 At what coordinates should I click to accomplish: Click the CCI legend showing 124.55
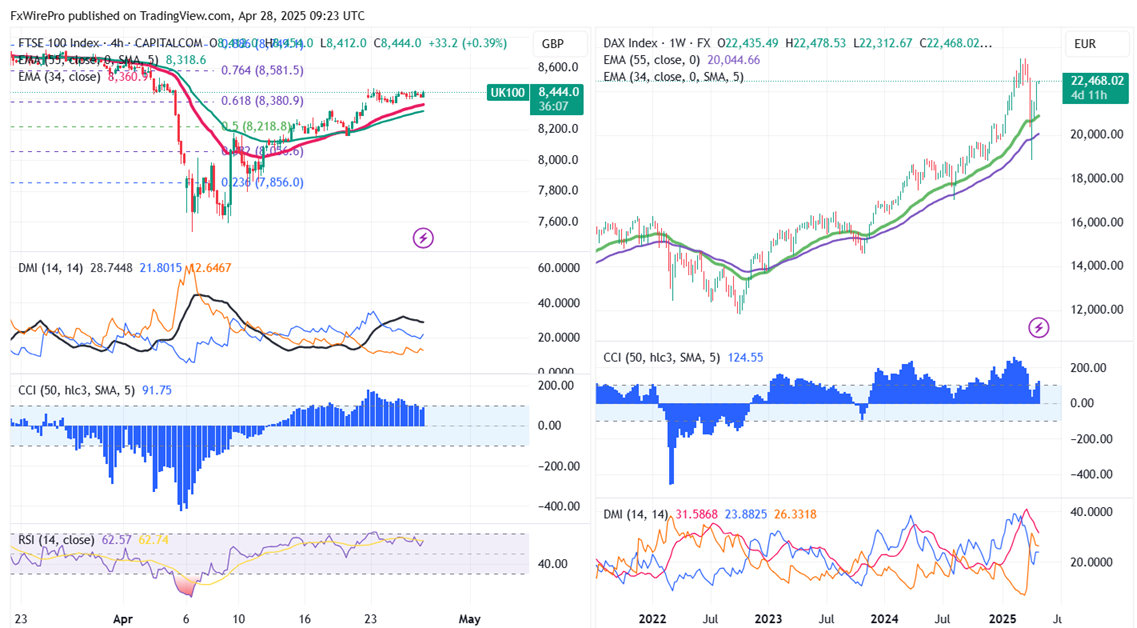pos(670,357)
